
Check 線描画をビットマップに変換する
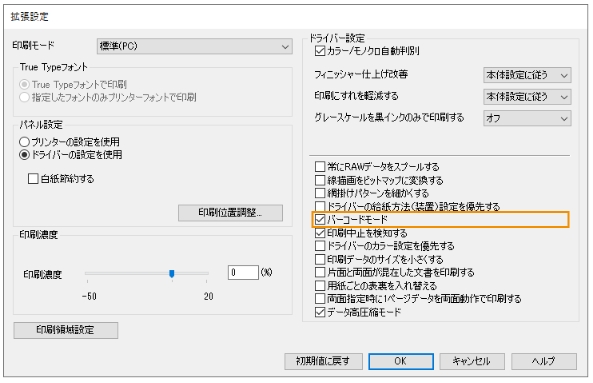pyautogui.click(x=320, y=180)
